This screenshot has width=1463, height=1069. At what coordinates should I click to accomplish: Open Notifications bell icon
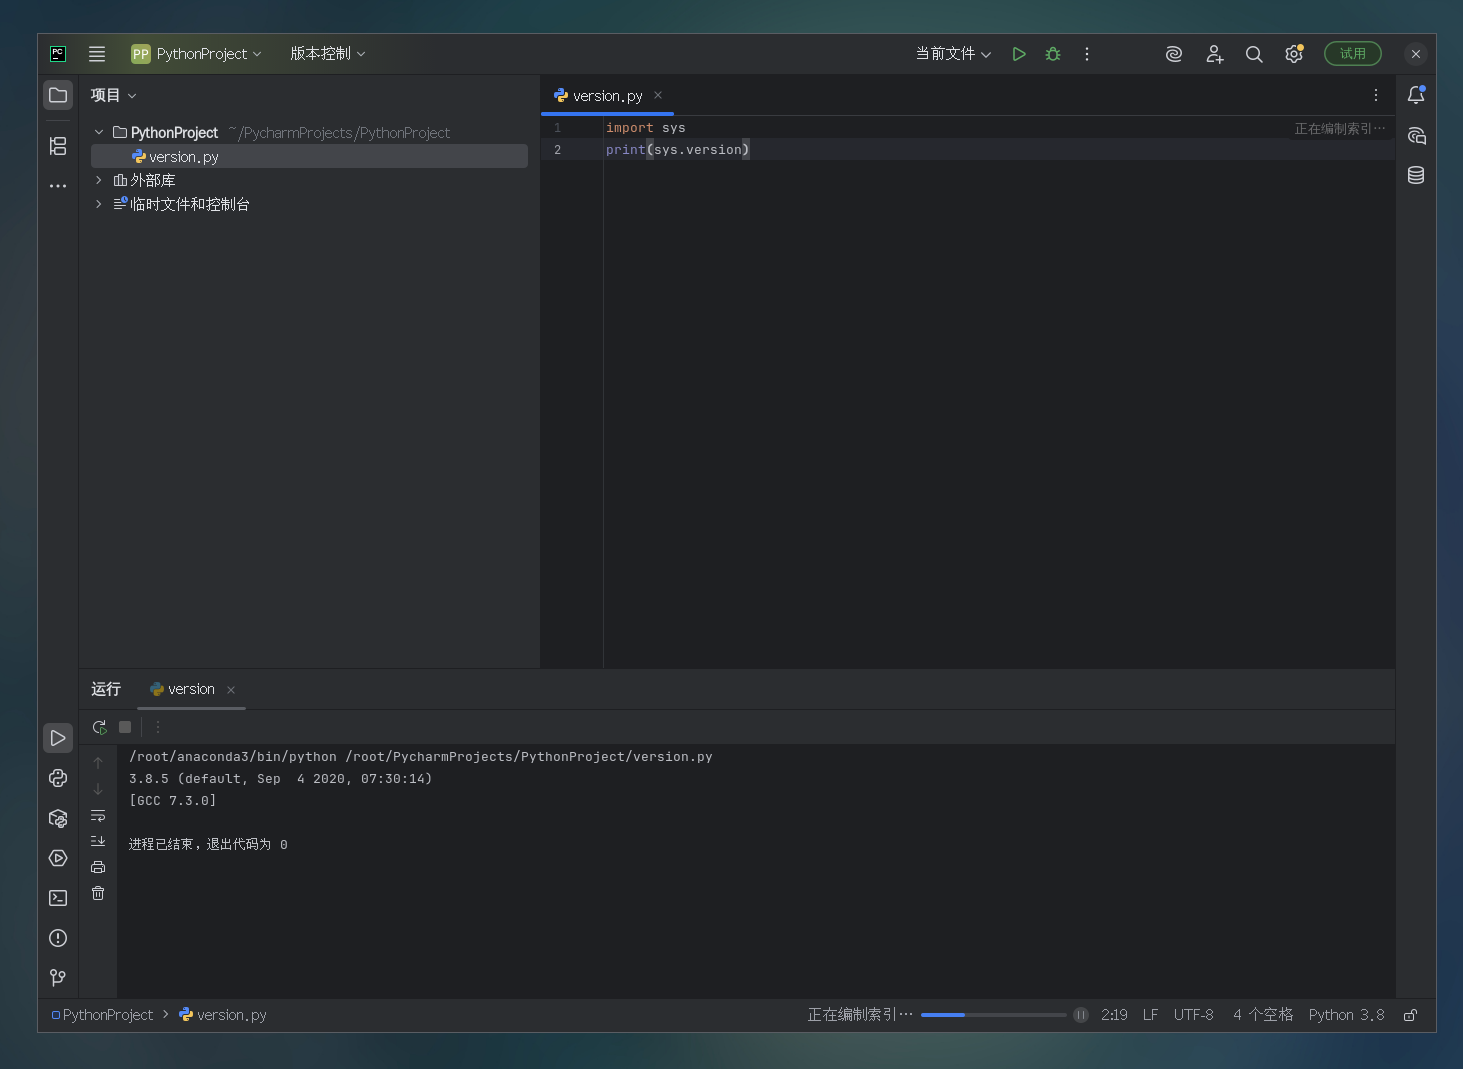[x=1416, y=95]
